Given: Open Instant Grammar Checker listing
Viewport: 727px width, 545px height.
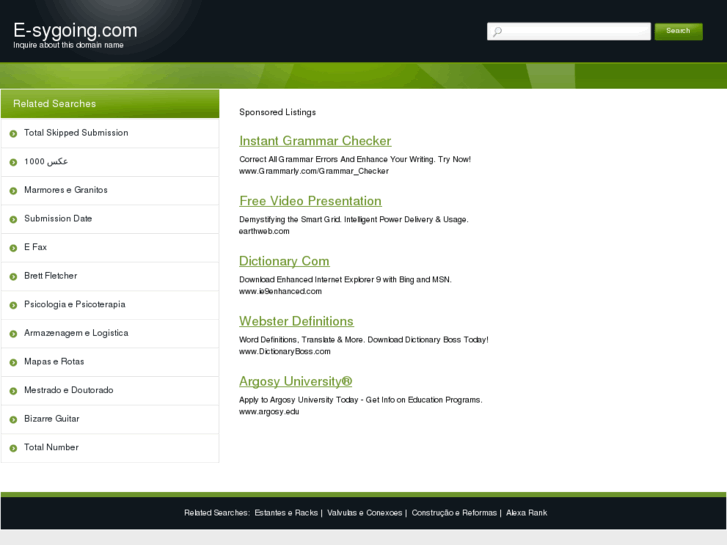Looking at the screenshot, I should [315, 141].
